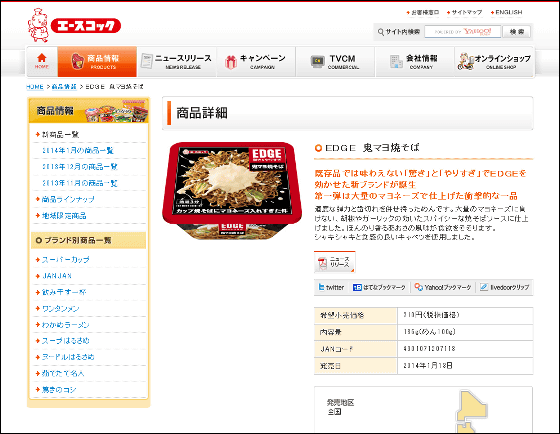Viewport: 560px width, 434px height.
Task: Open January 2014 product list link
Action: pyautogui.click(x=78, y=150)
